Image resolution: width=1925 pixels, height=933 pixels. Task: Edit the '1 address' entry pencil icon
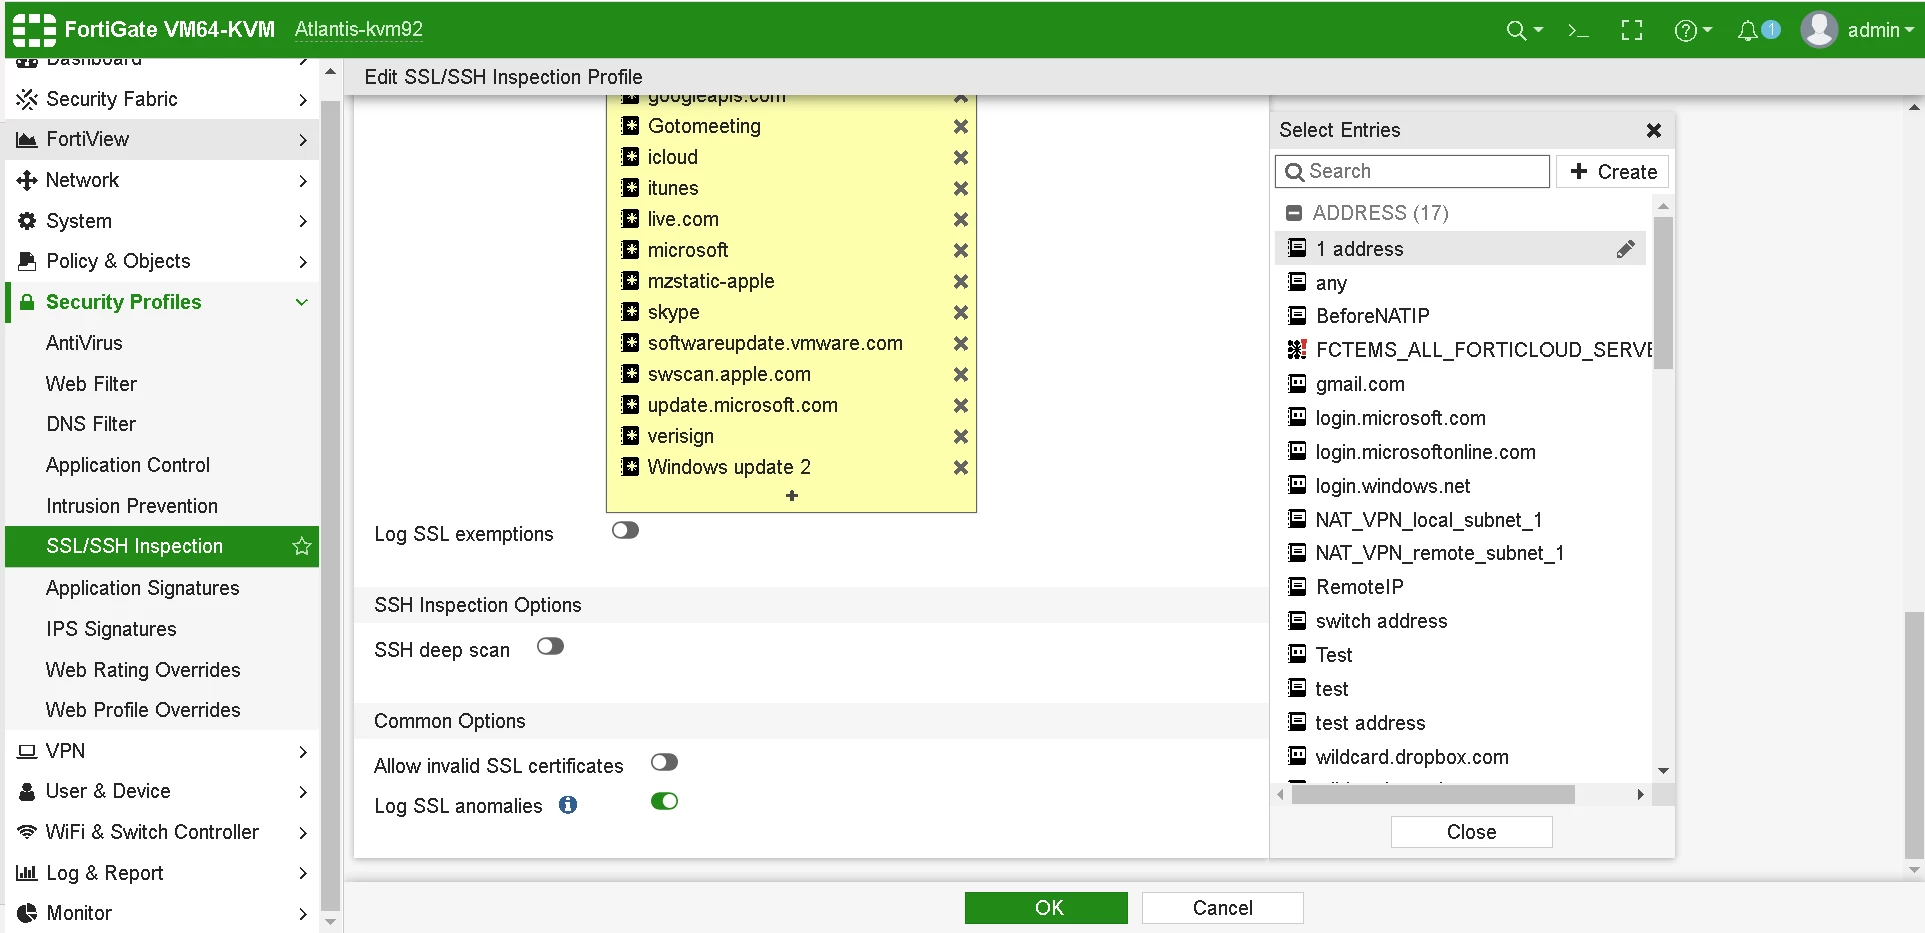point(1626,249)
